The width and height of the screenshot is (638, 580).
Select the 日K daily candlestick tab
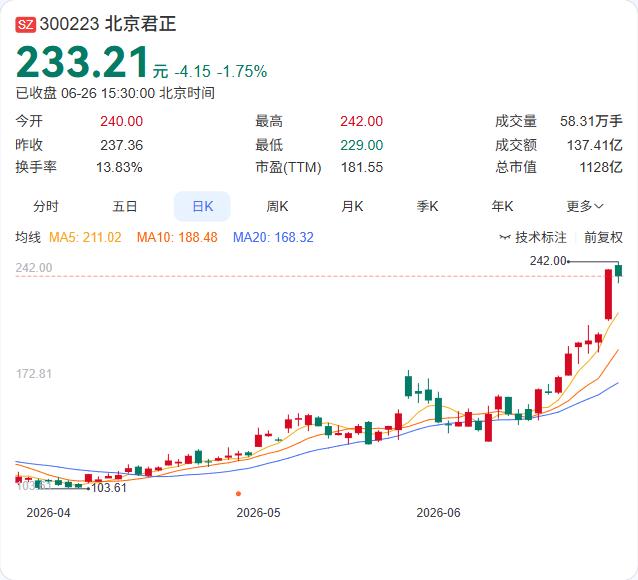coord(202,206)
